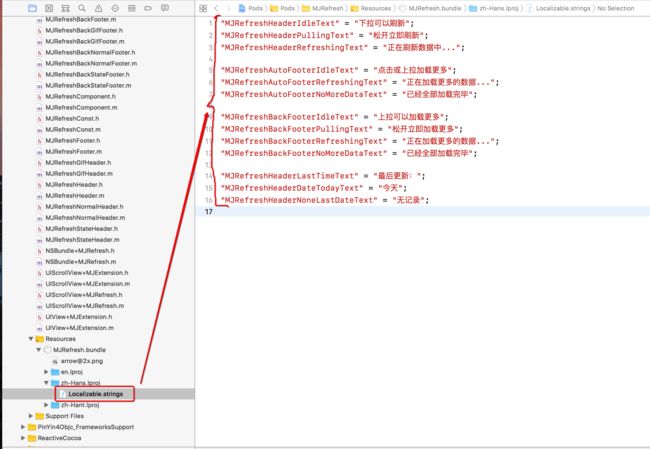Open MJRefreshConst.m
Image resolution: width=650 pixels, height=449 pixels.
[73, 129]
